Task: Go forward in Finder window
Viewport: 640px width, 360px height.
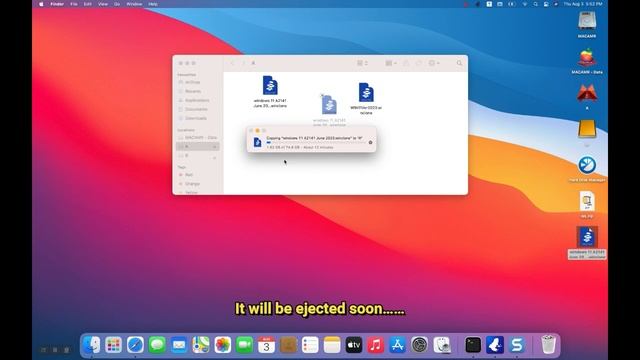Action: pos(243,63)
